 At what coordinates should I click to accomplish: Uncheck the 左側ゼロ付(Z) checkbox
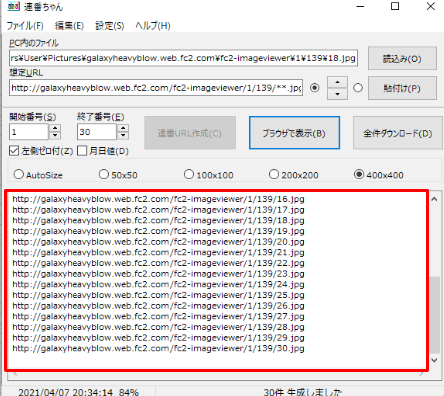point(14,151)
